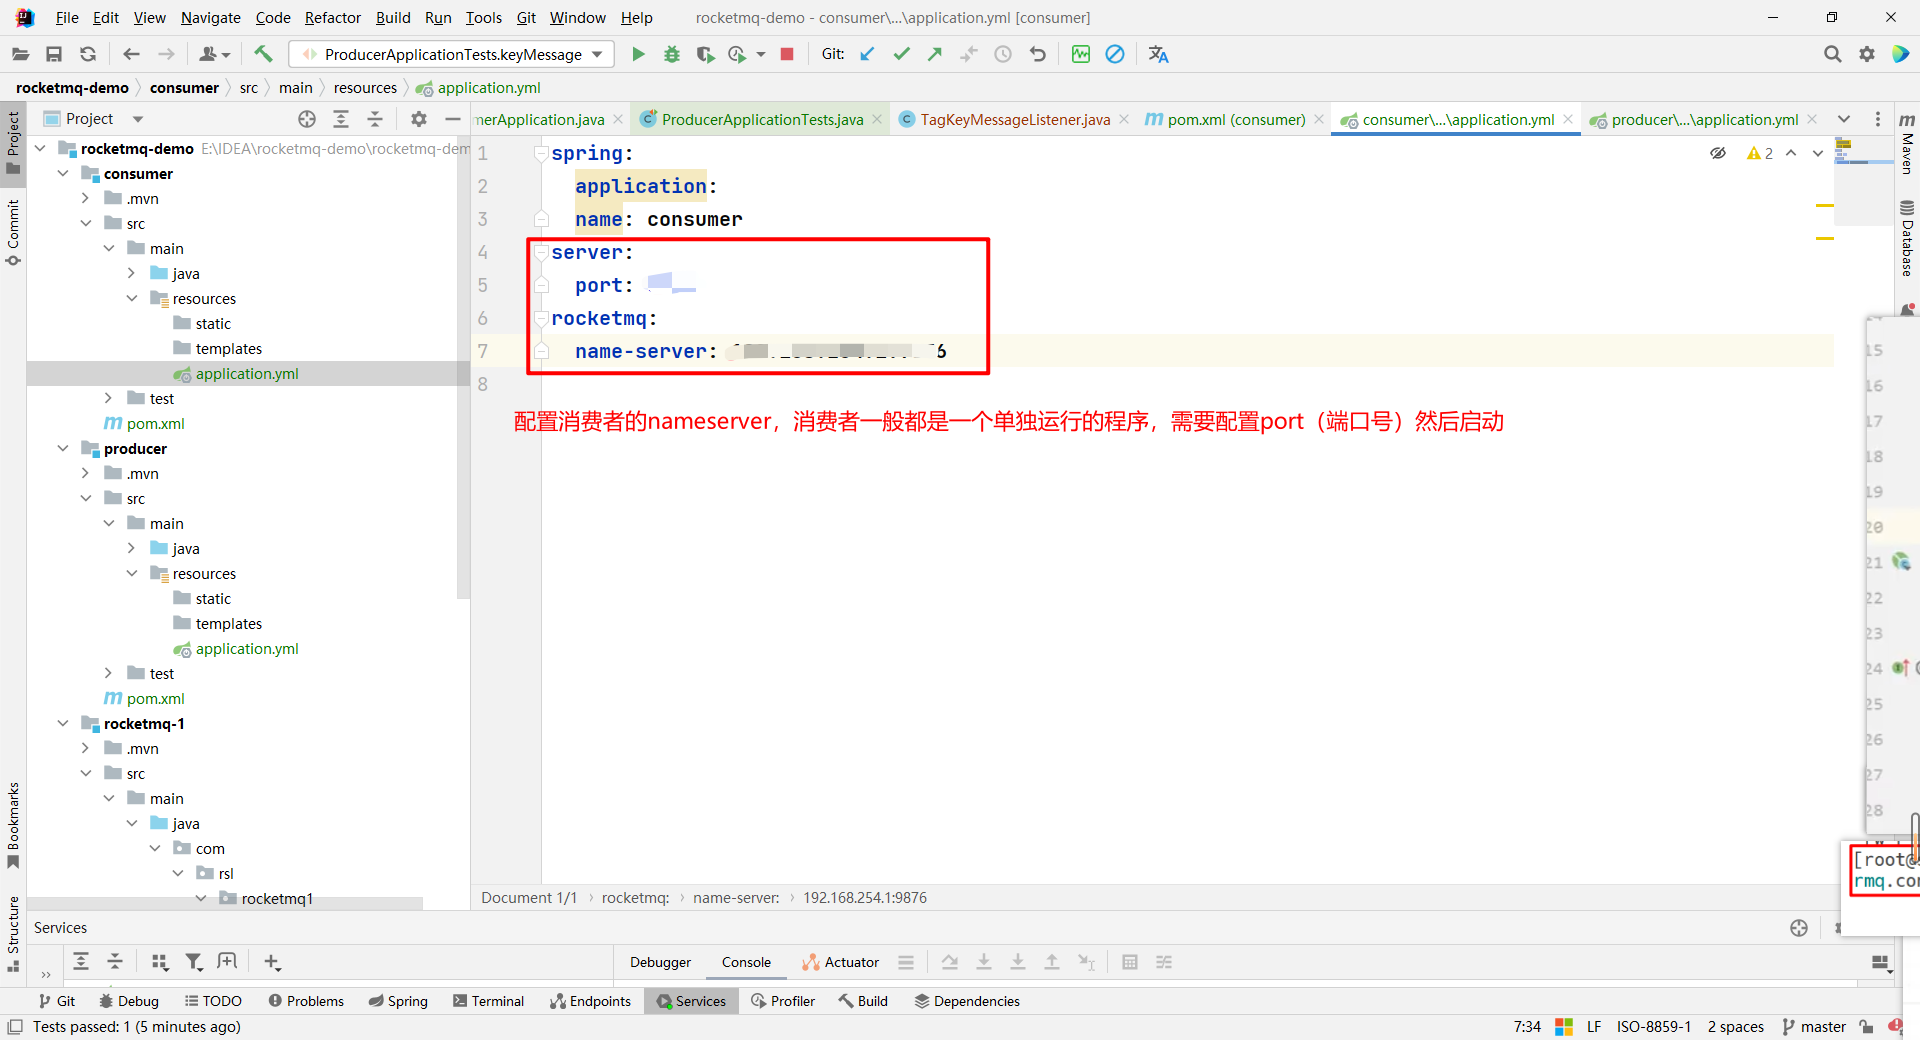Toggle the Commit tool window stripe
The image size is (1920, 1040).
coord(13,232)
